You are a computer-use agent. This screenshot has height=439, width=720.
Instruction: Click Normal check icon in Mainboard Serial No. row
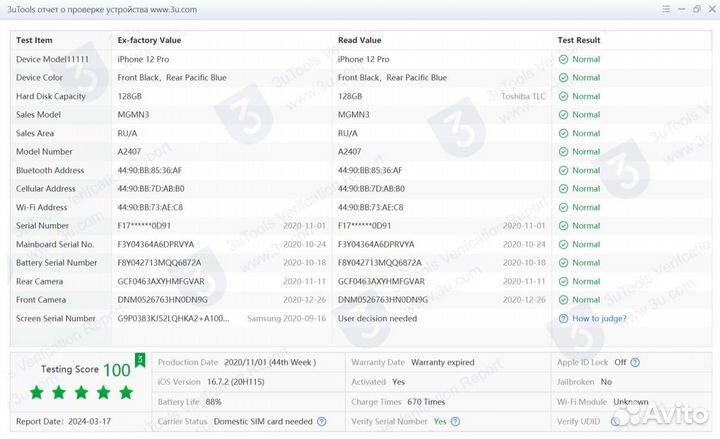[x=563, y=244]
